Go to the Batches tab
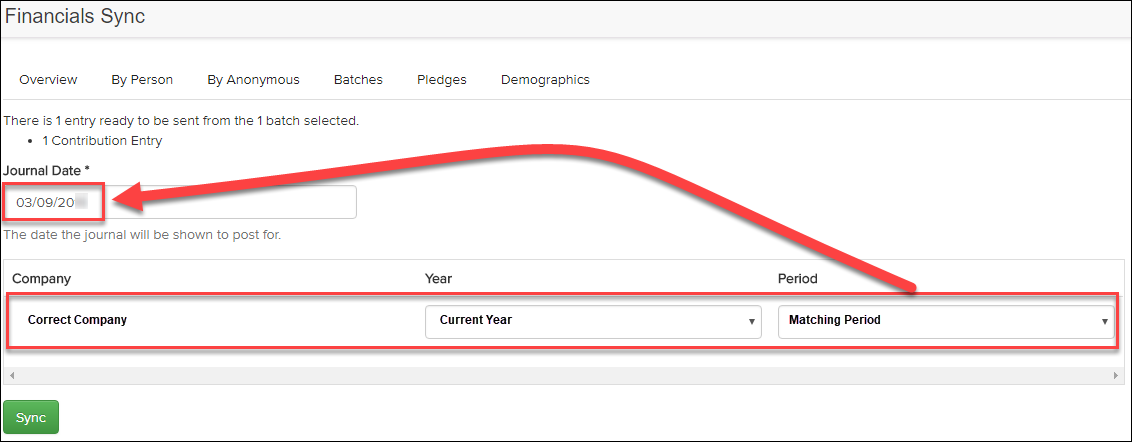The height and width of the screenshot is (442, 1132). (x=358, y=79)
